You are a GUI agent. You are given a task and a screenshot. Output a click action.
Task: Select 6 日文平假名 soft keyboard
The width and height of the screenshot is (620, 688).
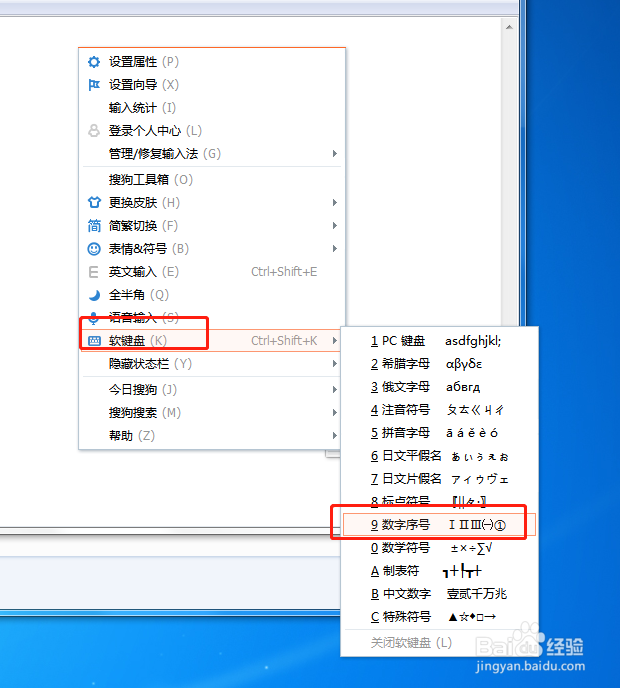pos(439,456)
